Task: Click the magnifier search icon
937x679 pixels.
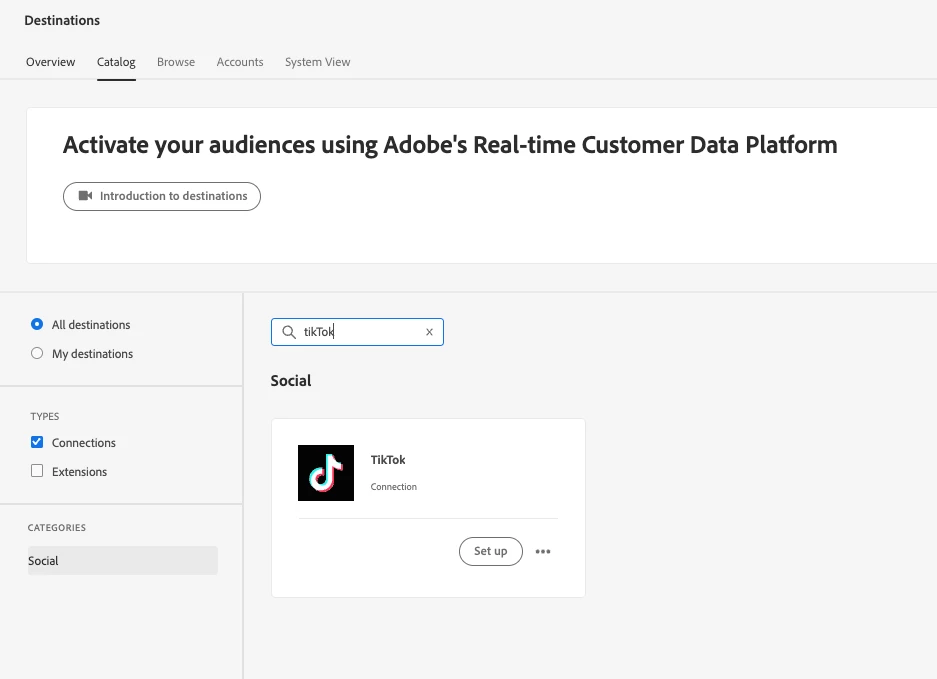Action: click(289, 332)
